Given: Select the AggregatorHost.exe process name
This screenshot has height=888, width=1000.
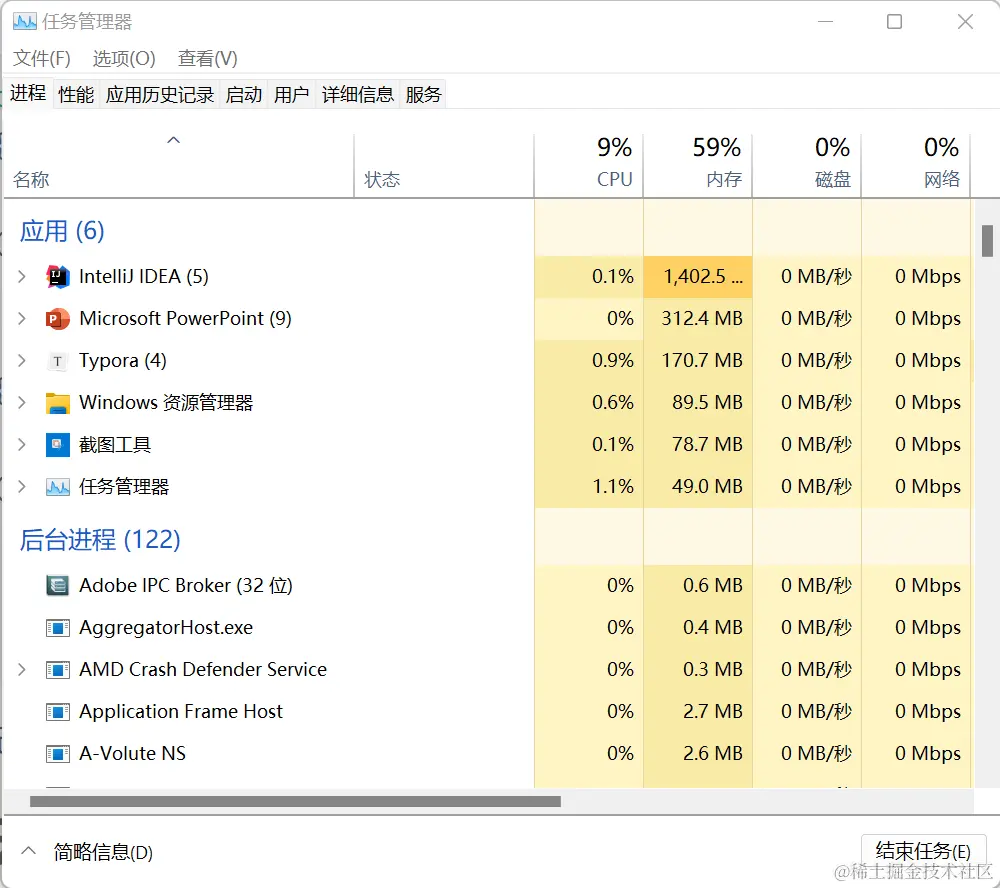Looking at the screenshot, I should 166,627.
